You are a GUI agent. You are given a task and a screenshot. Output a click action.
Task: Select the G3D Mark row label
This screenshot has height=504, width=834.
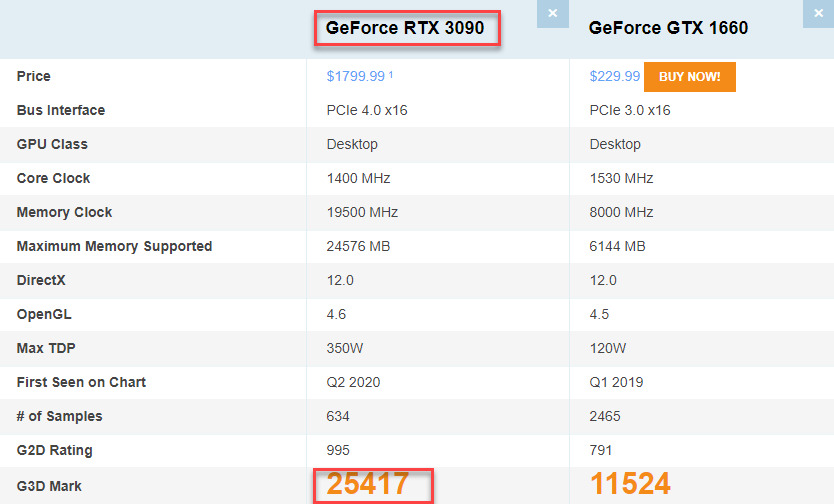(49, 486)
